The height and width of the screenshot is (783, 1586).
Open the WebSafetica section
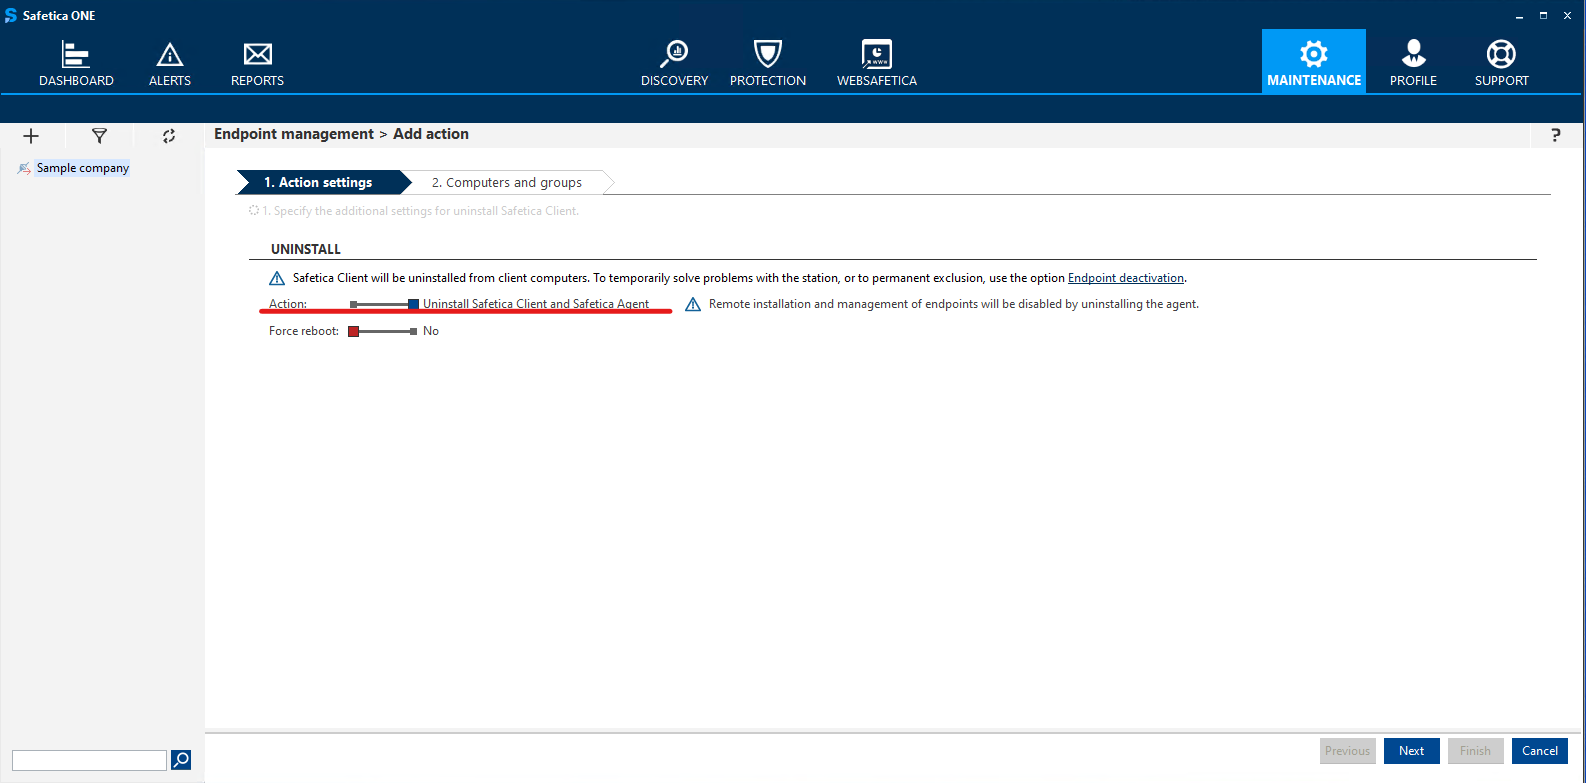click(x=876, y=63)
